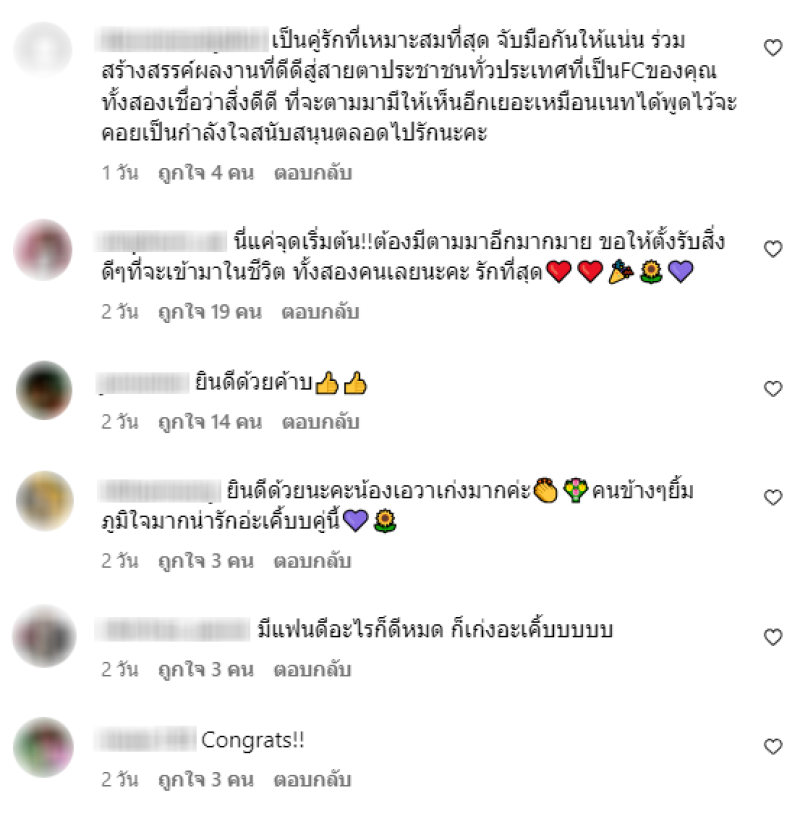Open the top commenter's blurred profile picture

tap(43, 50)
